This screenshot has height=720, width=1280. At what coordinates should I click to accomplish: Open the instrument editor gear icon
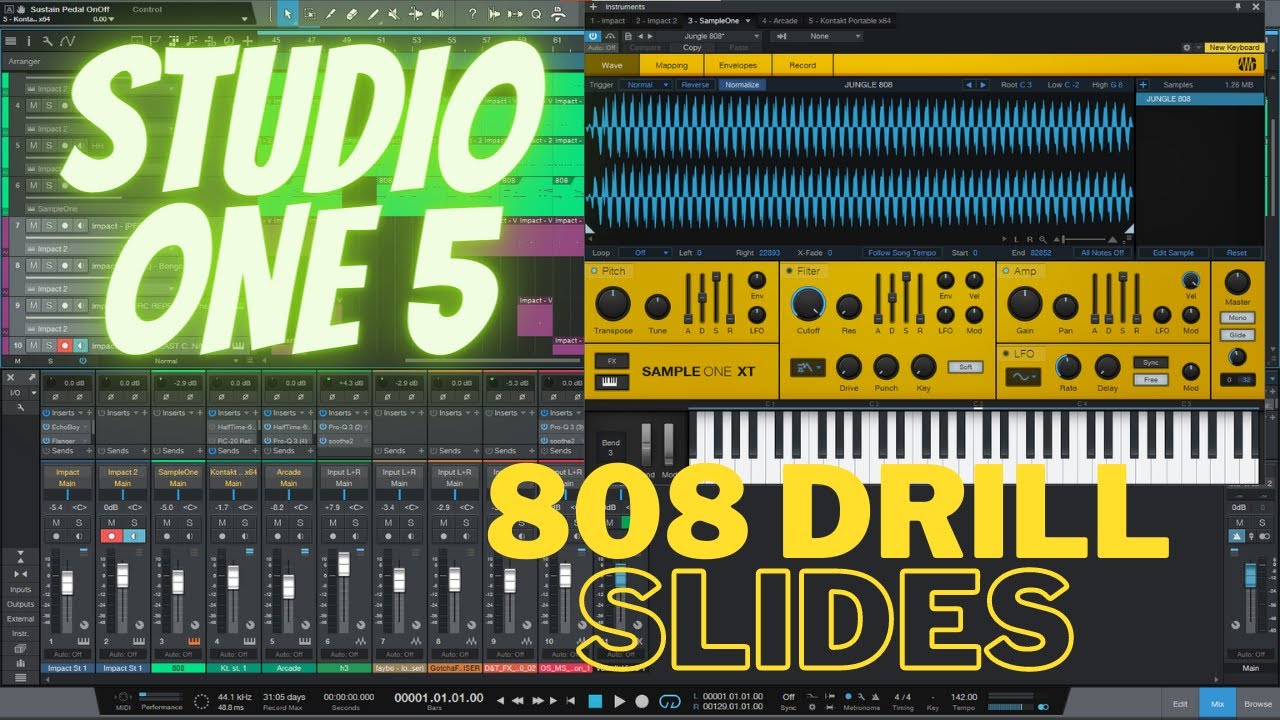tap(1186, 47)
